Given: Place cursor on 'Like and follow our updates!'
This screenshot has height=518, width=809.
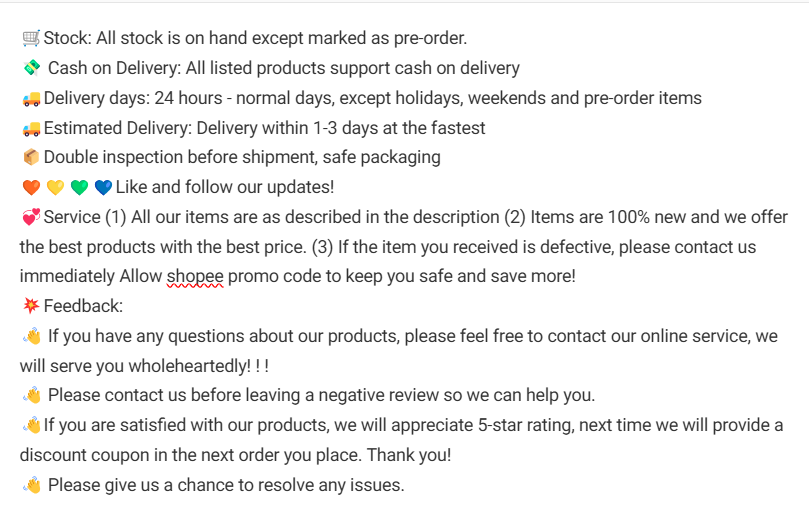Looking at the screenshot, I should pos(224,187).
